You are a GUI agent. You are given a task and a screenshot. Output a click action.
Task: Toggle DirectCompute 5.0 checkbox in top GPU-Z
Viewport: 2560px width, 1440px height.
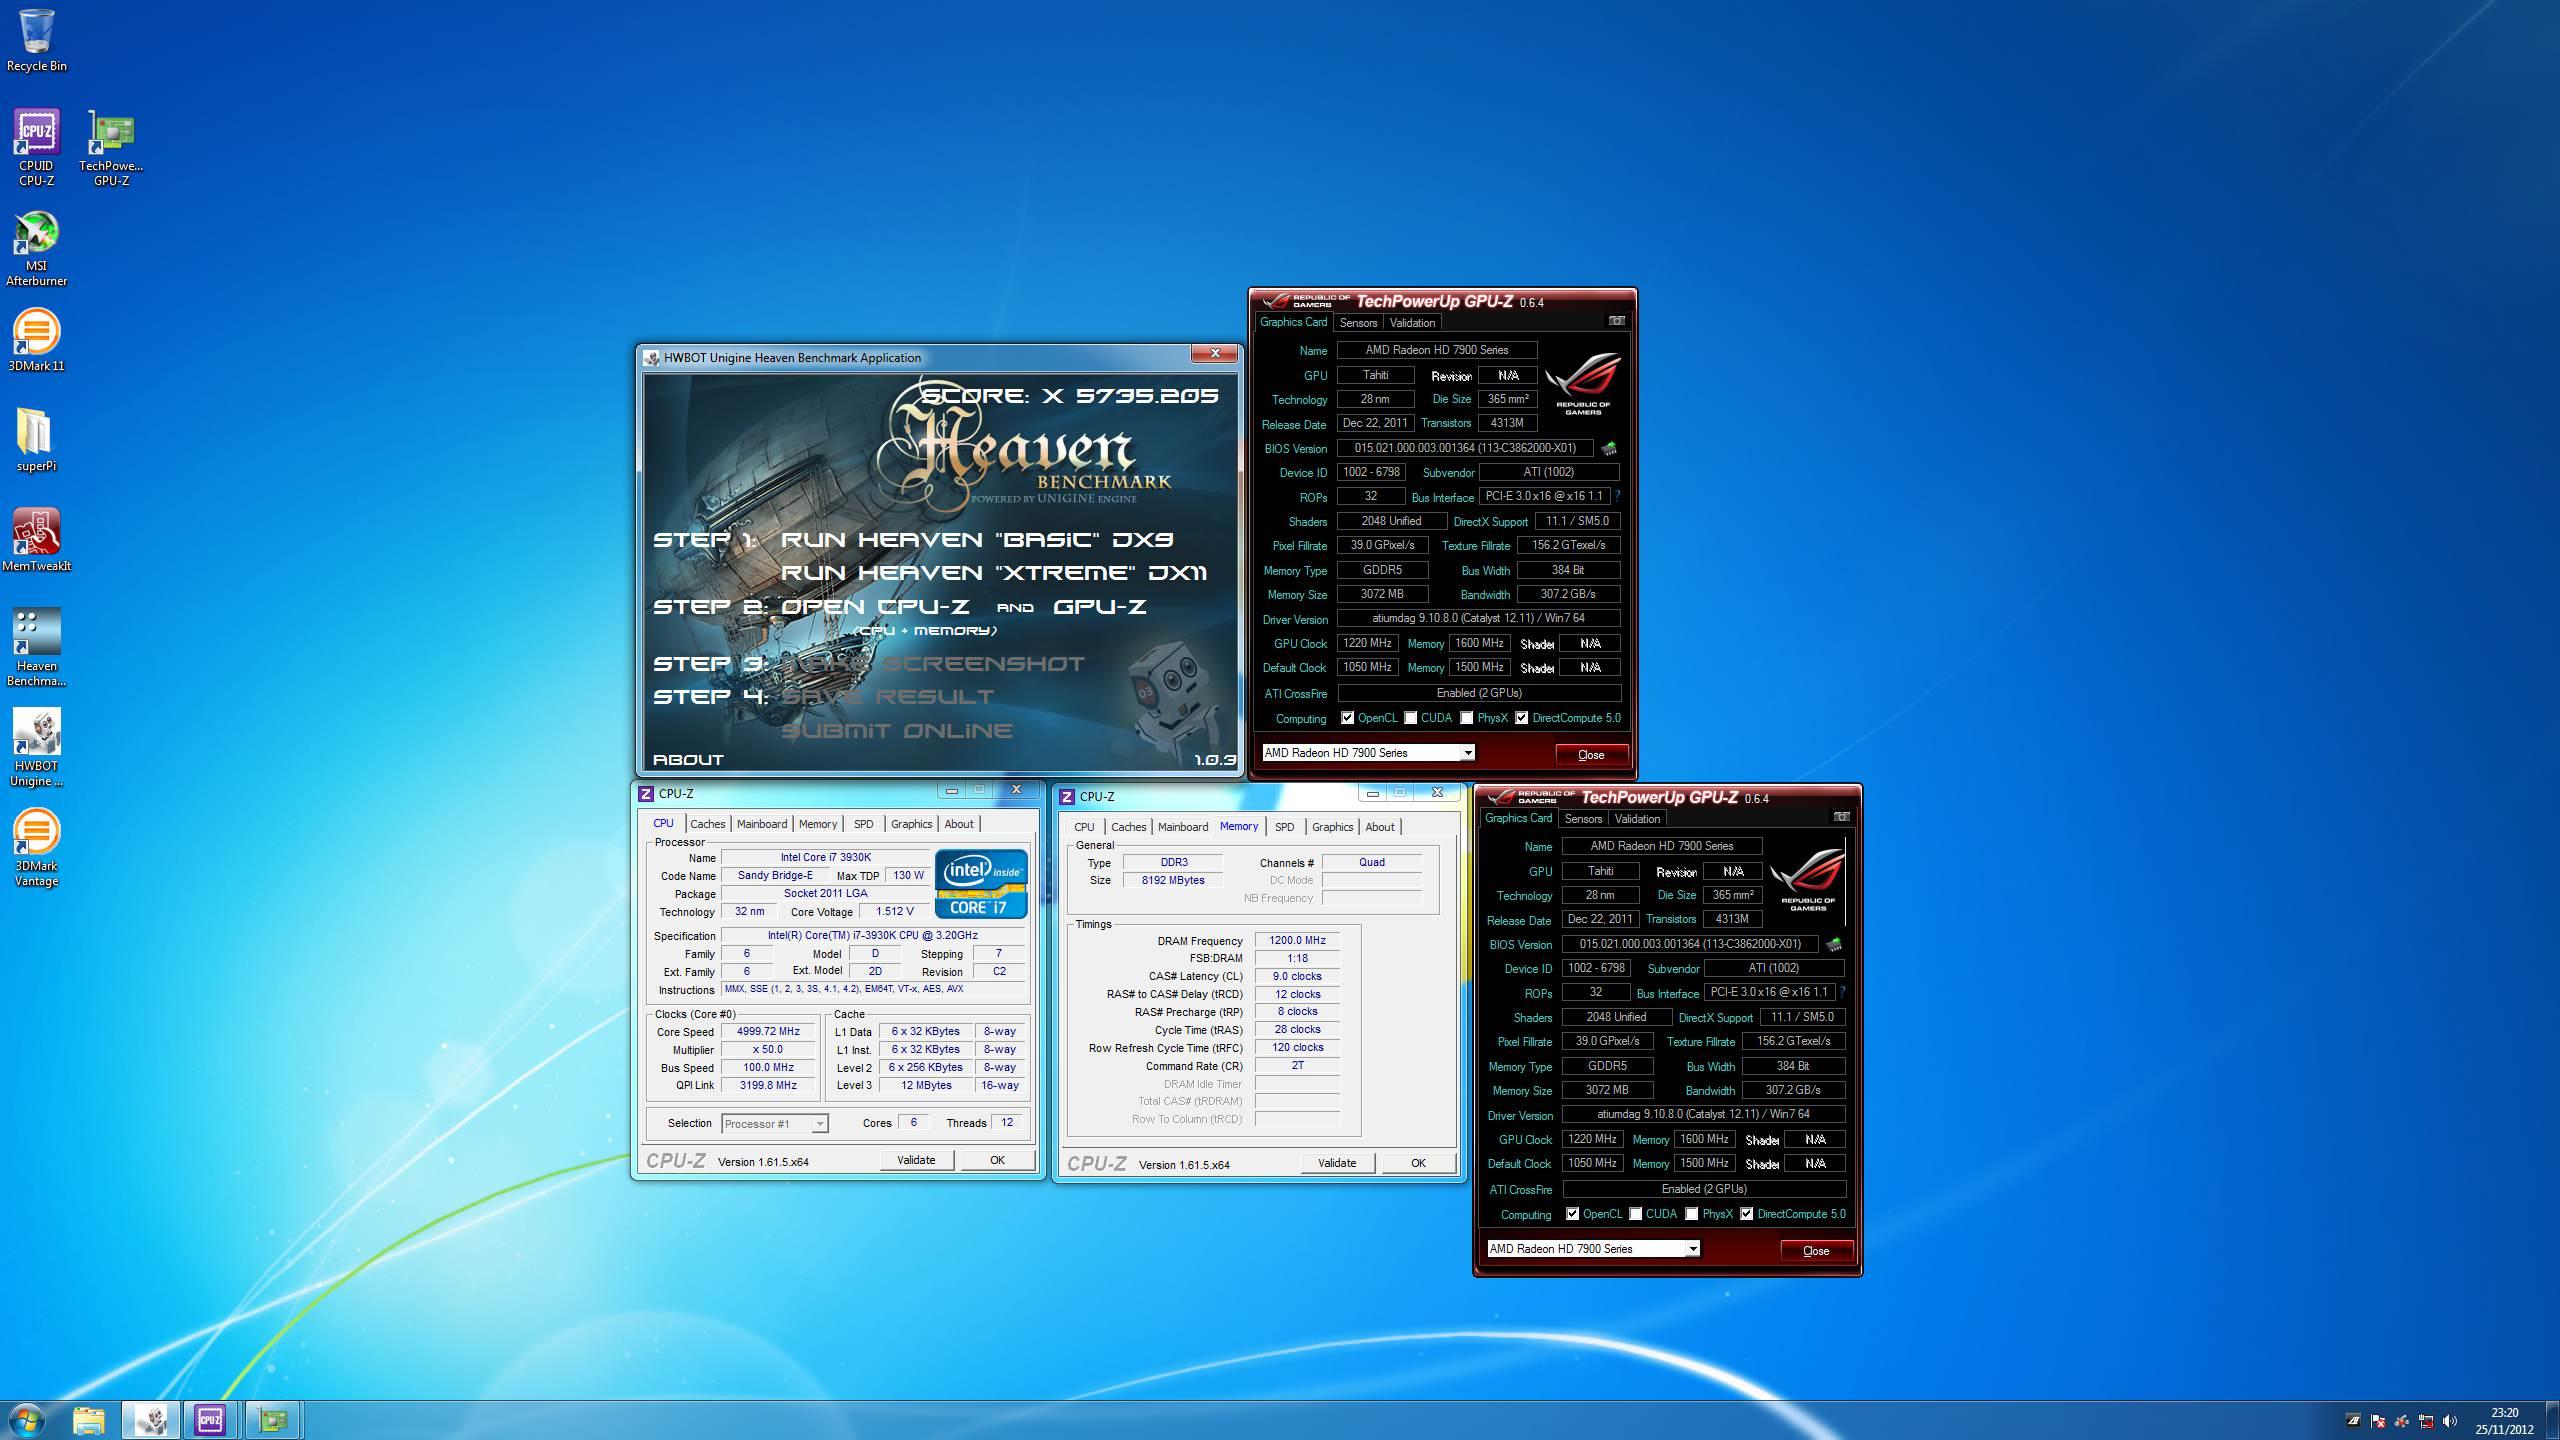[1521, 718]
